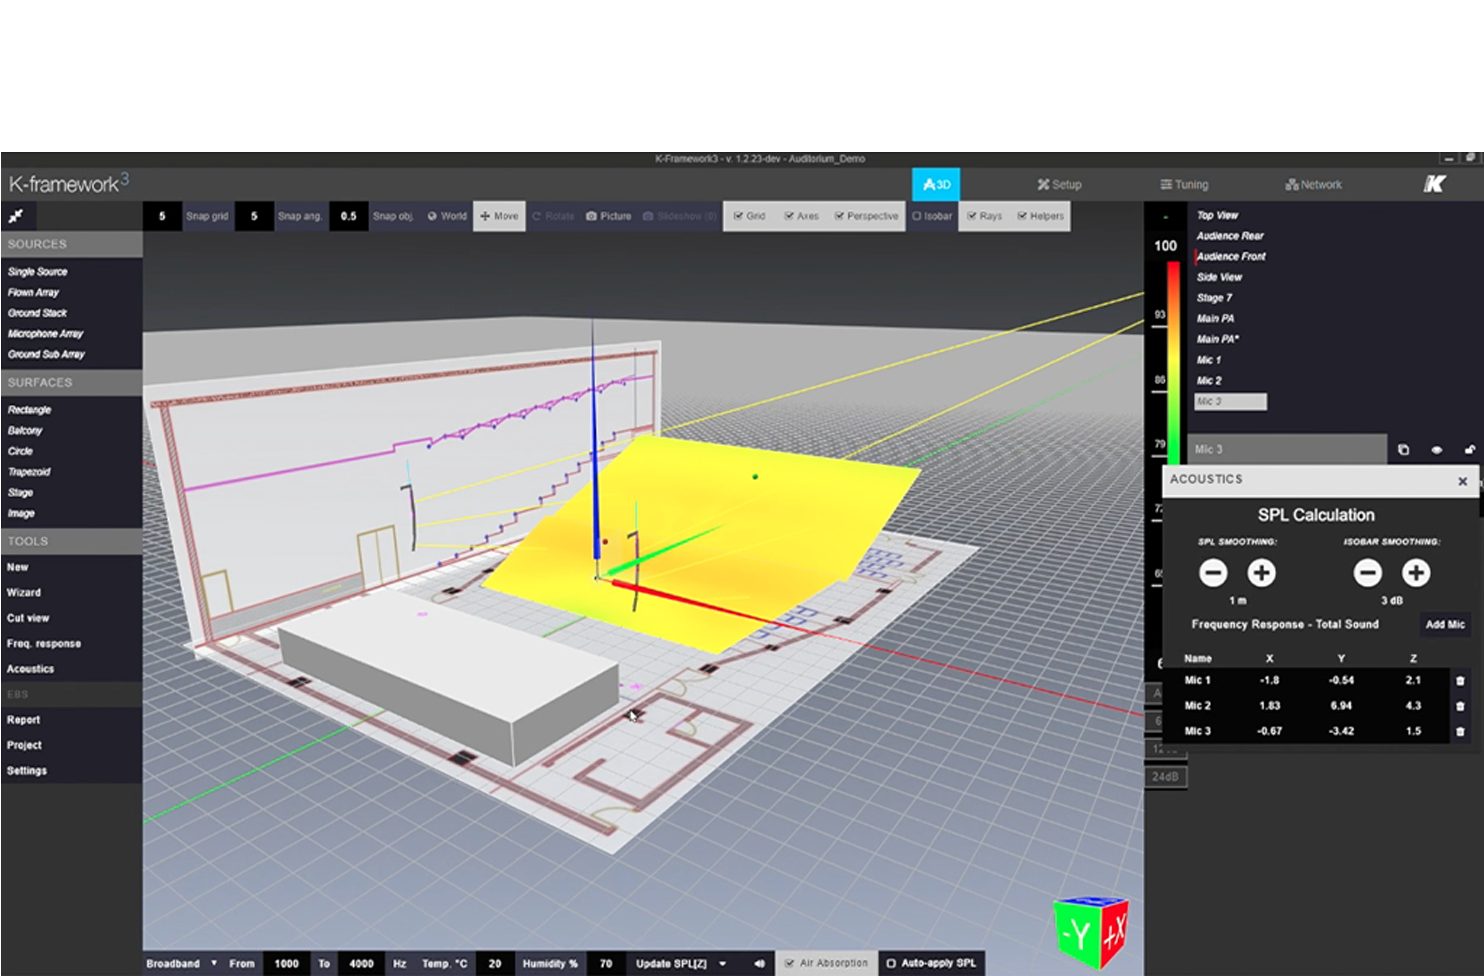Close the Acoustics panel
This screenshot has width=1484, height=976.
[x=1462, y=481]
